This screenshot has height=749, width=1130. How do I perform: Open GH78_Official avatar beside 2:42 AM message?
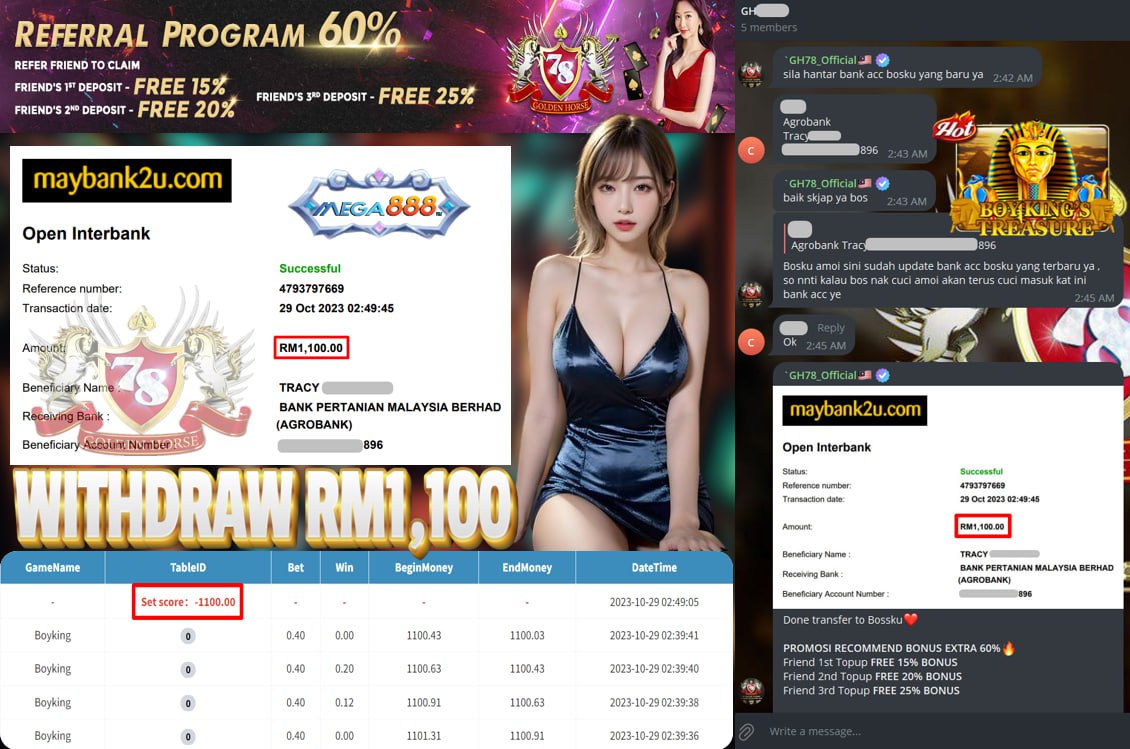tap(751, 74)
